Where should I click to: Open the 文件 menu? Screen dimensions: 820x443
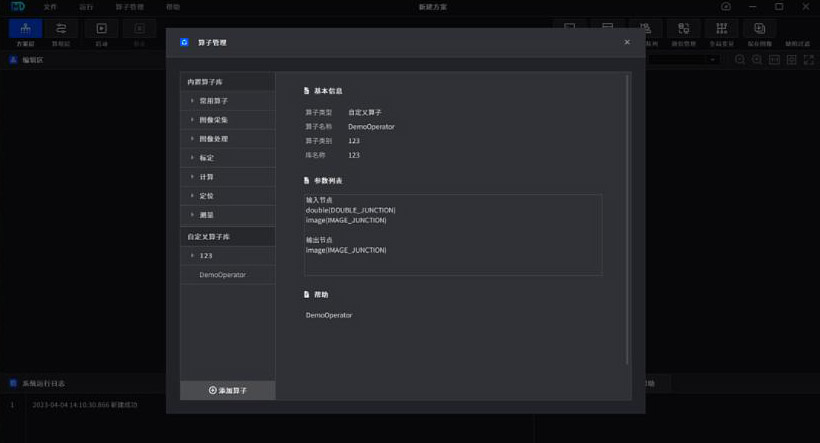click(x=50, y=6)
